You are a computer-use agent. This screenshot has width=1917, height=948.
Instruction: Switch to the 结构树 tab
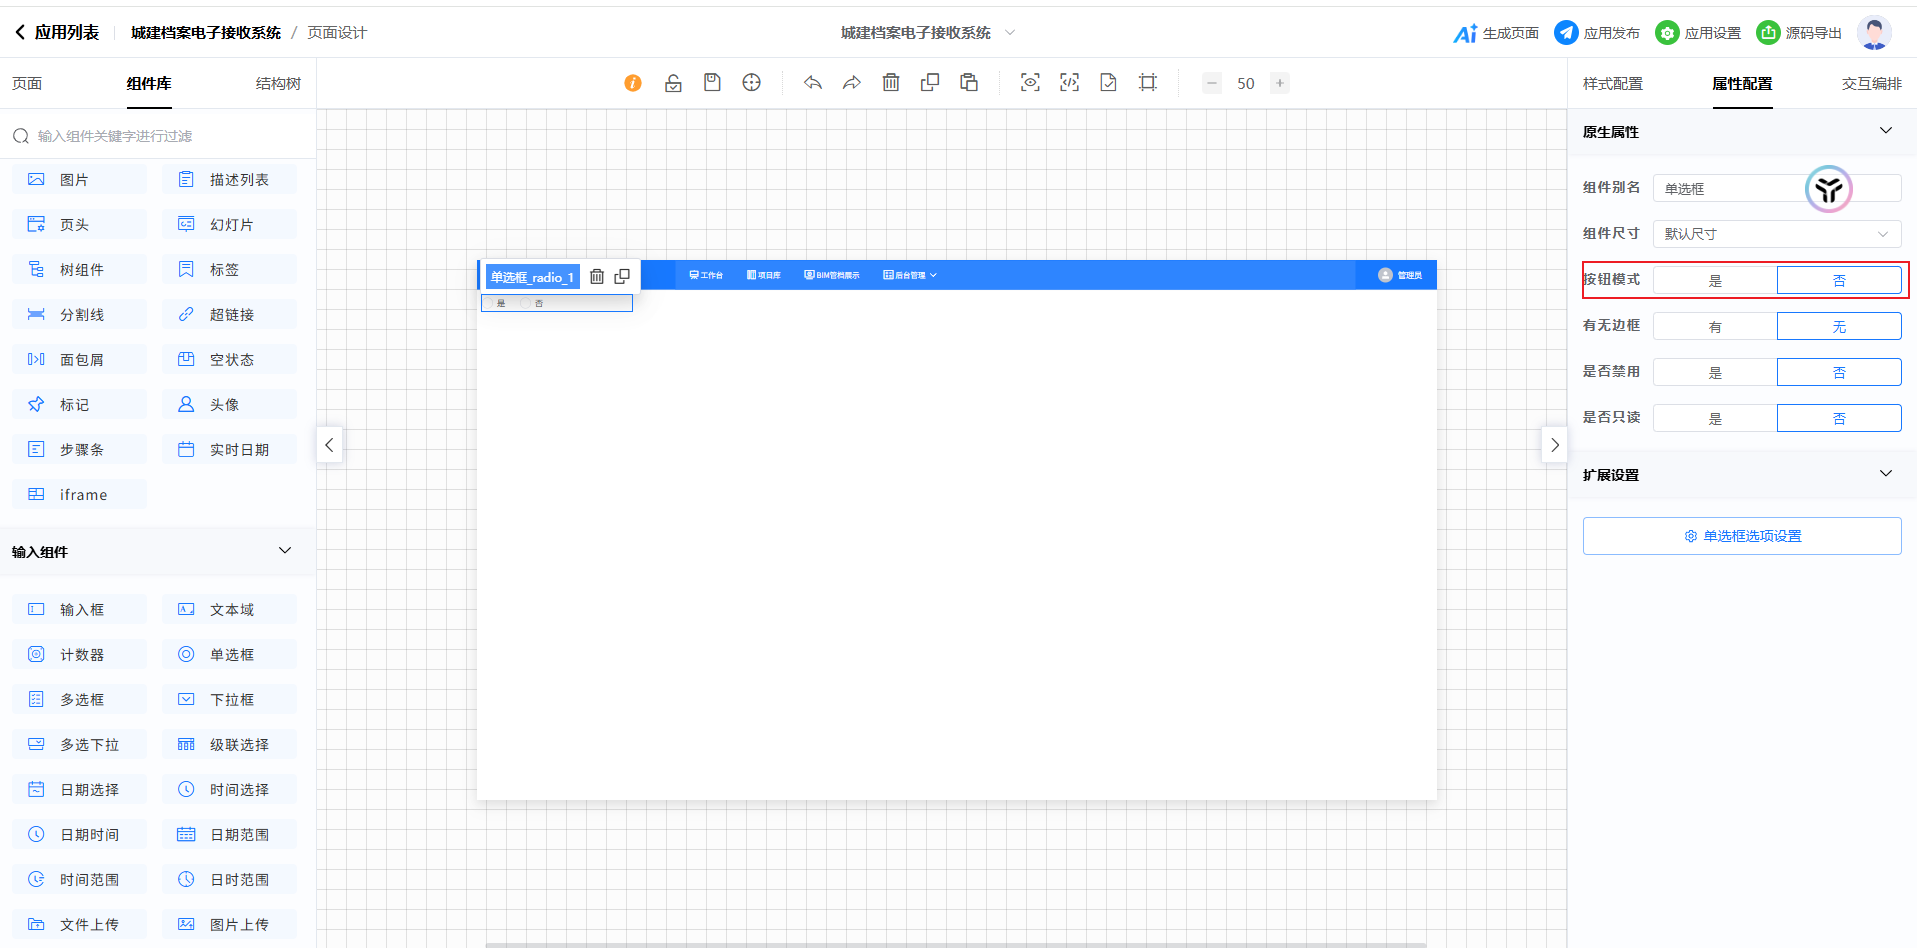pos(278,84)
